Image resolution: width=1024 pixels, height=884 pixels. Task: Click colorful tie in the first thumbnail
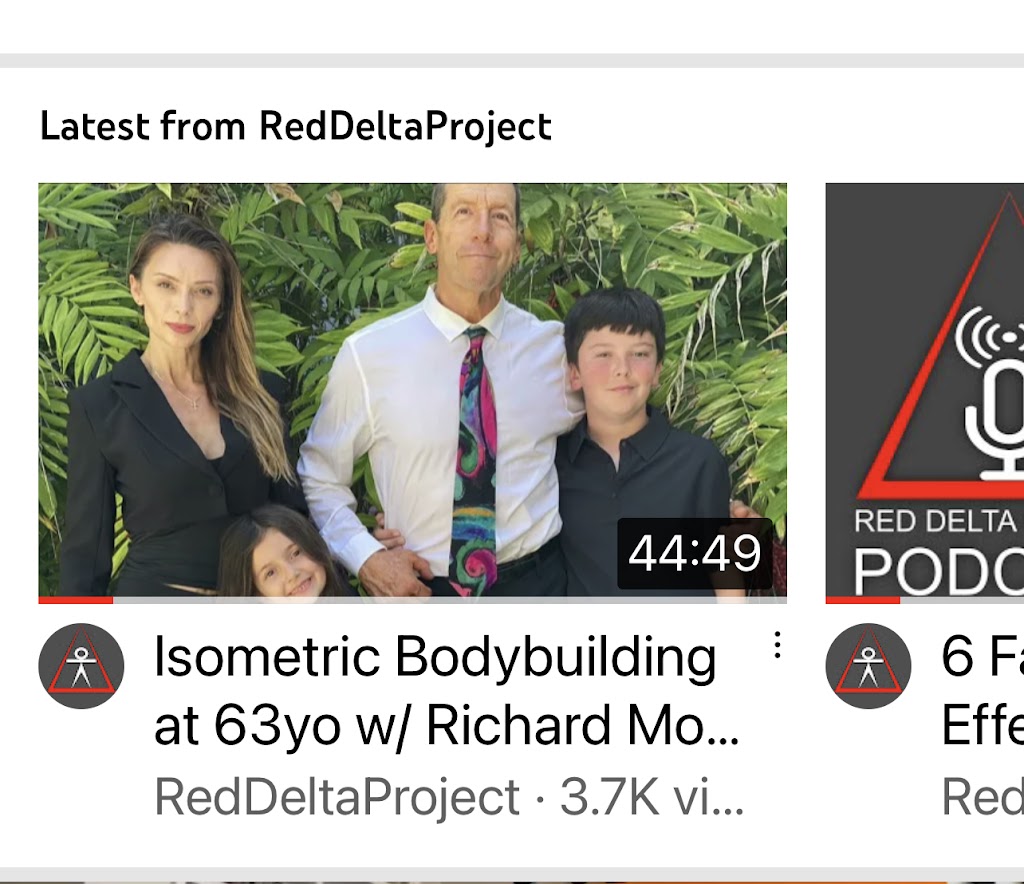tap(475, 460)
